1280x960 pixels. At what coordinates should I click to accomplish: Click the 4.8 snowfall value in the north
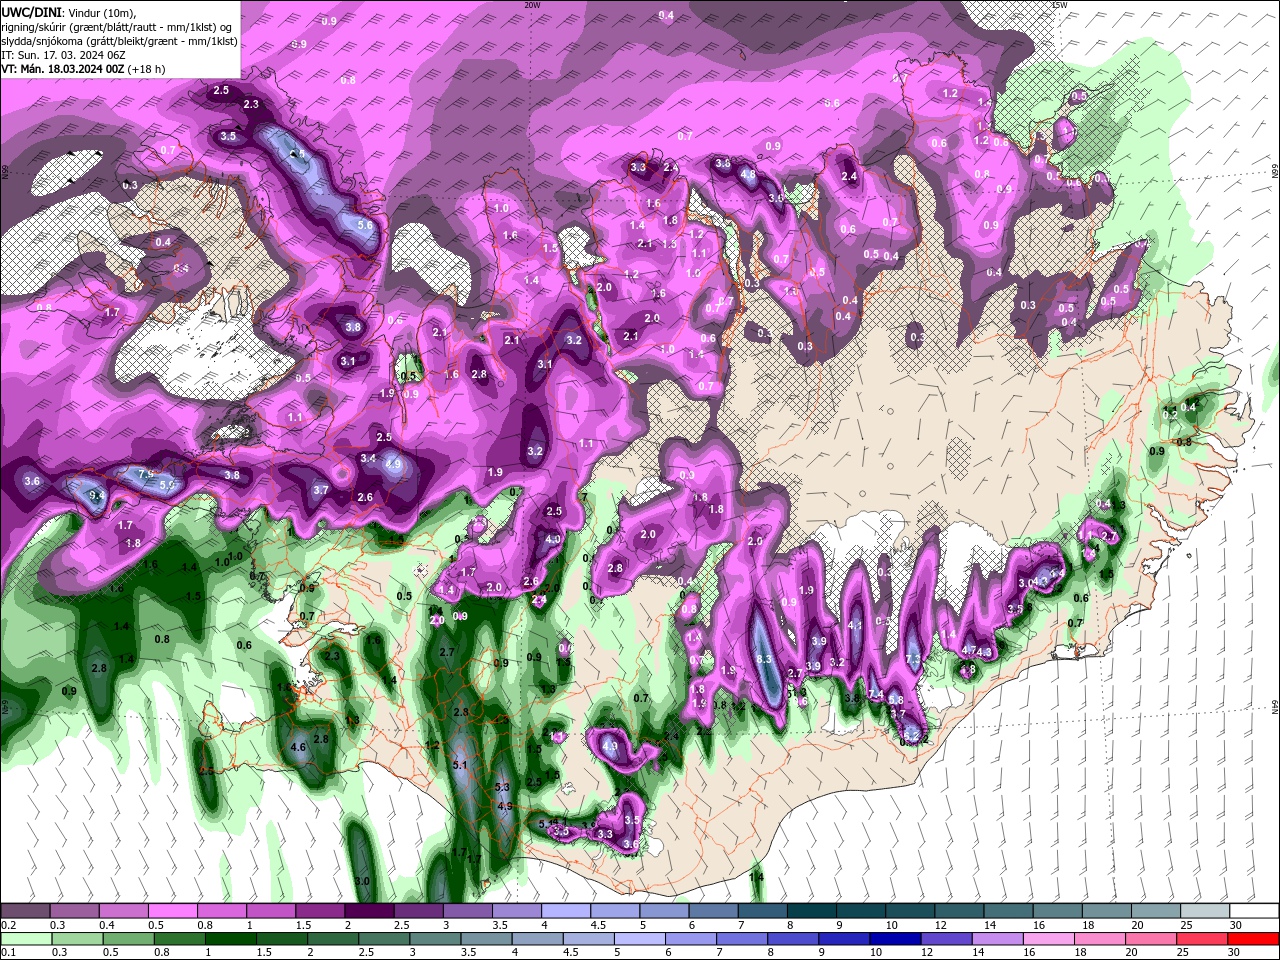(x=747, y=175)
